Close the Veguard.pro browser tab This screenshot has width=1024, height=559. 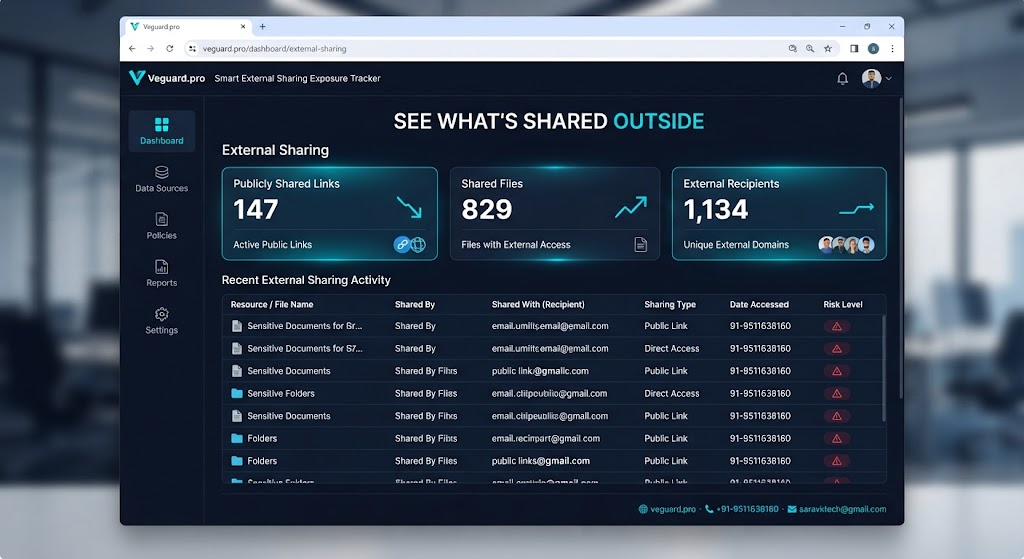[243, 27]
